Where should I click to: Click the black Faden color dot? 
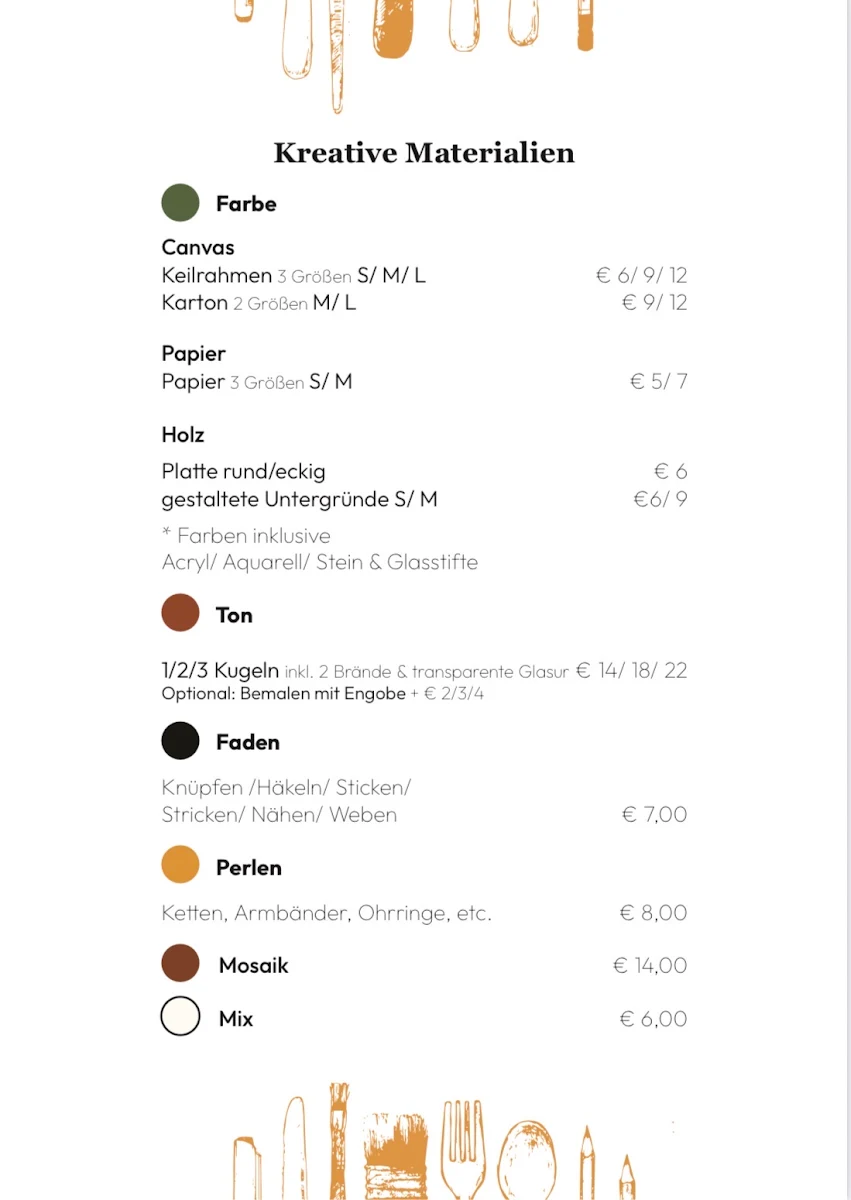pos(180,741)
